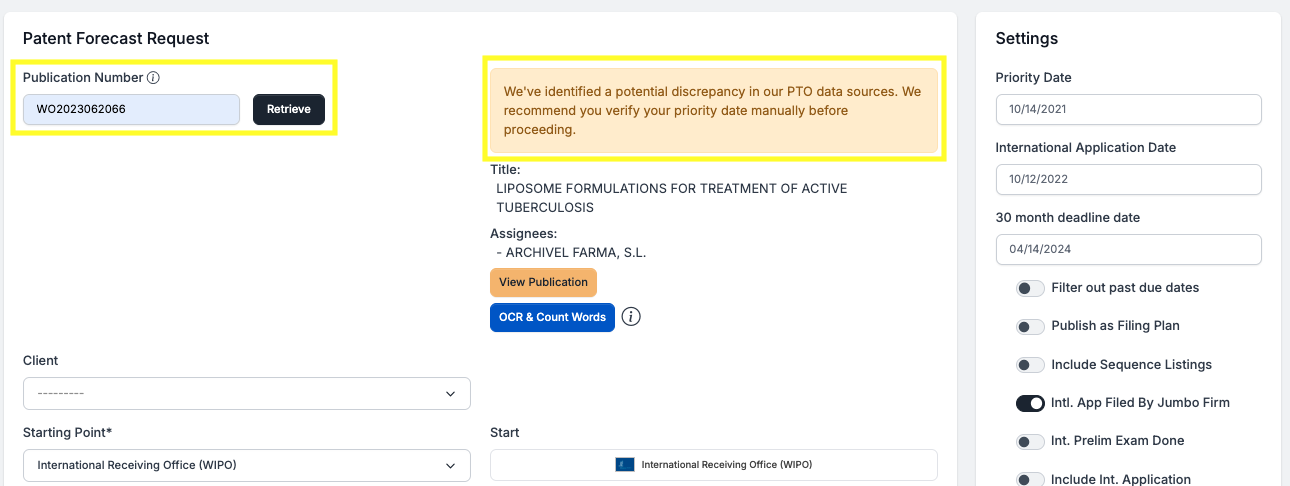Toggle Int. Prelim Exam Done switch
This screenshot has height=486, width=1290.
pos(1030,441)
